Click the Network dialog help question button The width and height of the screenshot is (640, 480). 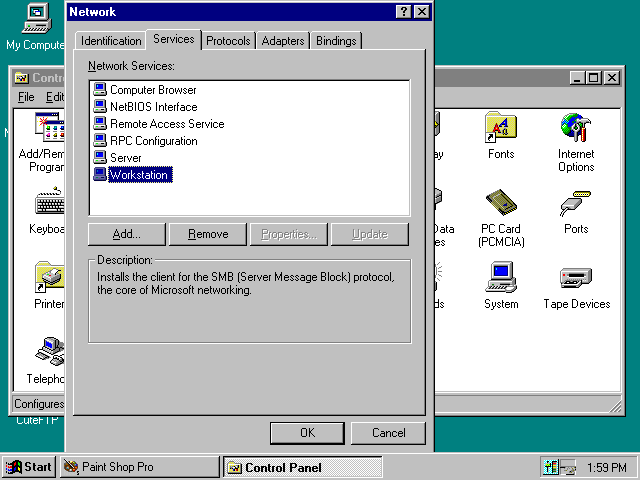[x=403, y=11]
